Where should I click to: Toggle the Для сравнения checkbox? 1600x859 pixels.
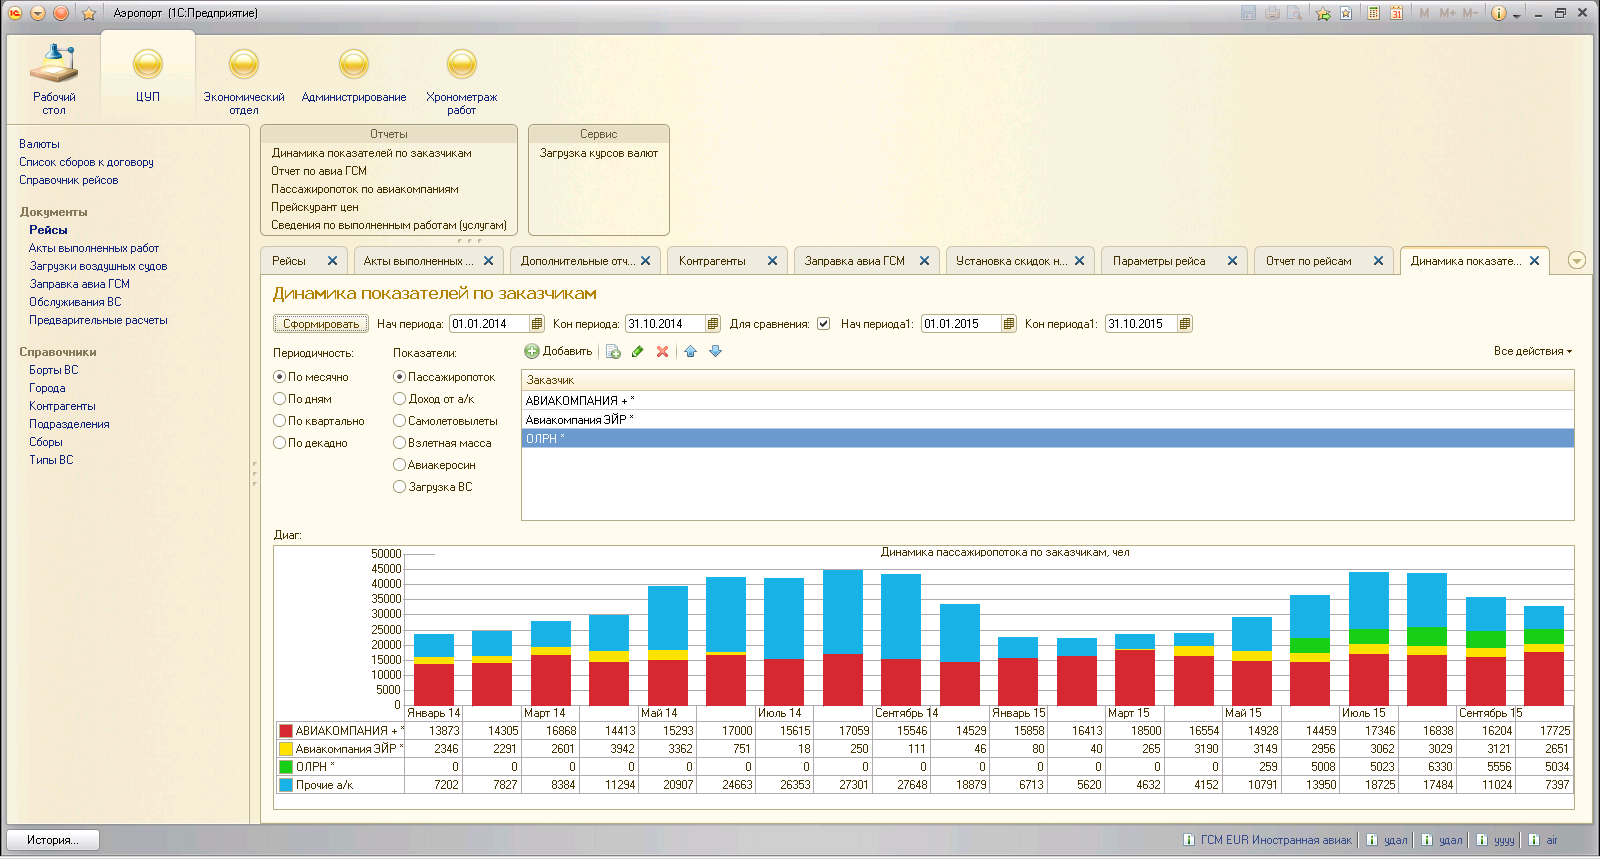coord(823,324)
